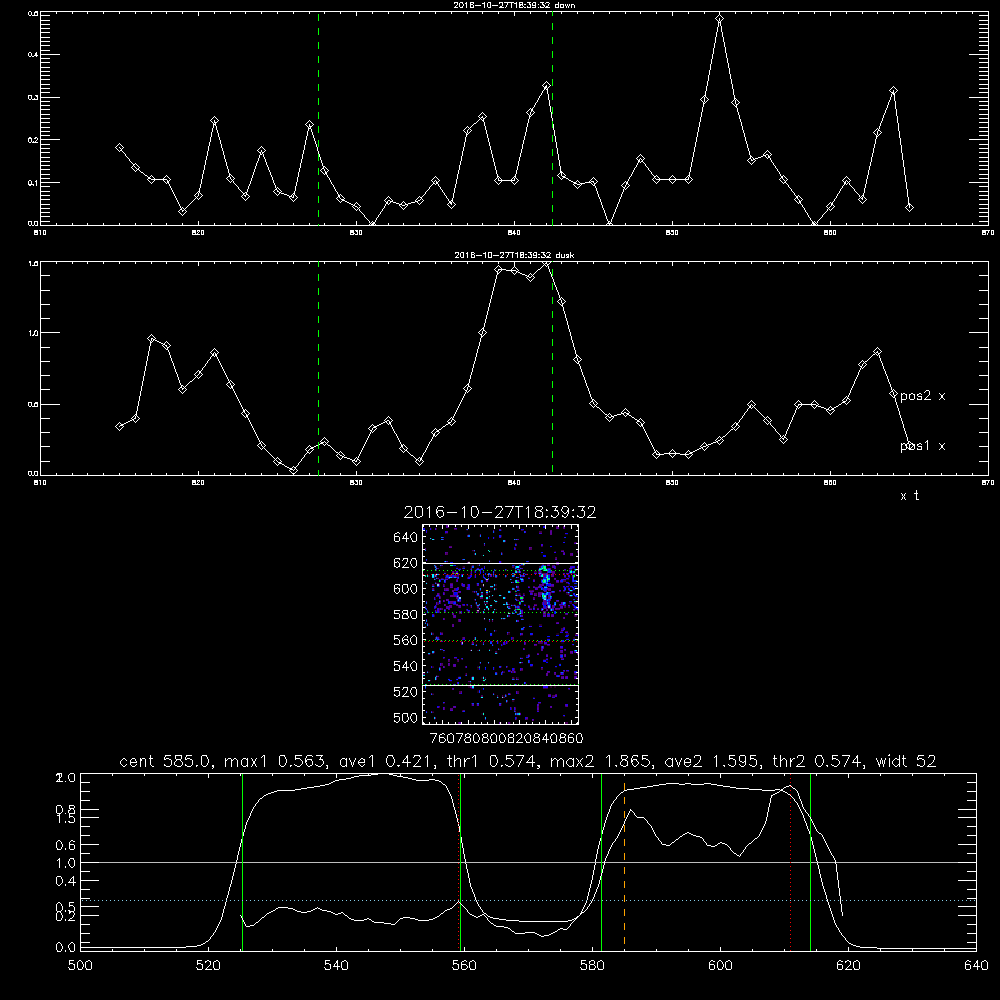This screenshot has width=1000, height=1000.
Task: Click the '0.4' y-axis label of dawn plot
Action: [x=33, y=55]
